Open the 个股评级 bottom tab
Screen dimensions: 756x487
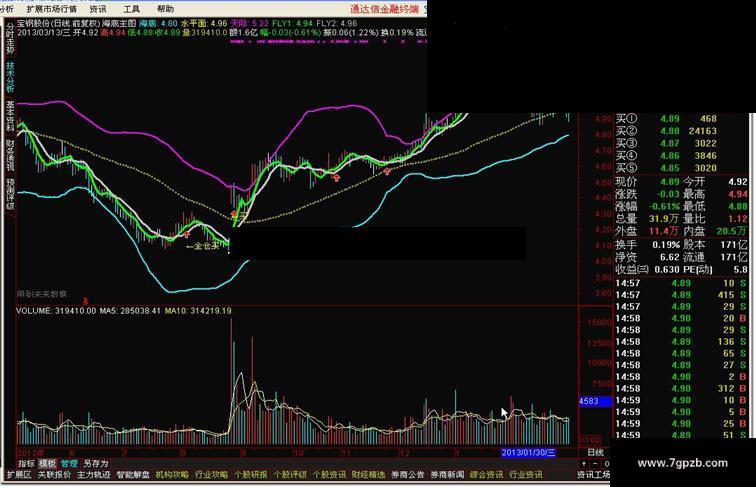(x=290, y=475)
